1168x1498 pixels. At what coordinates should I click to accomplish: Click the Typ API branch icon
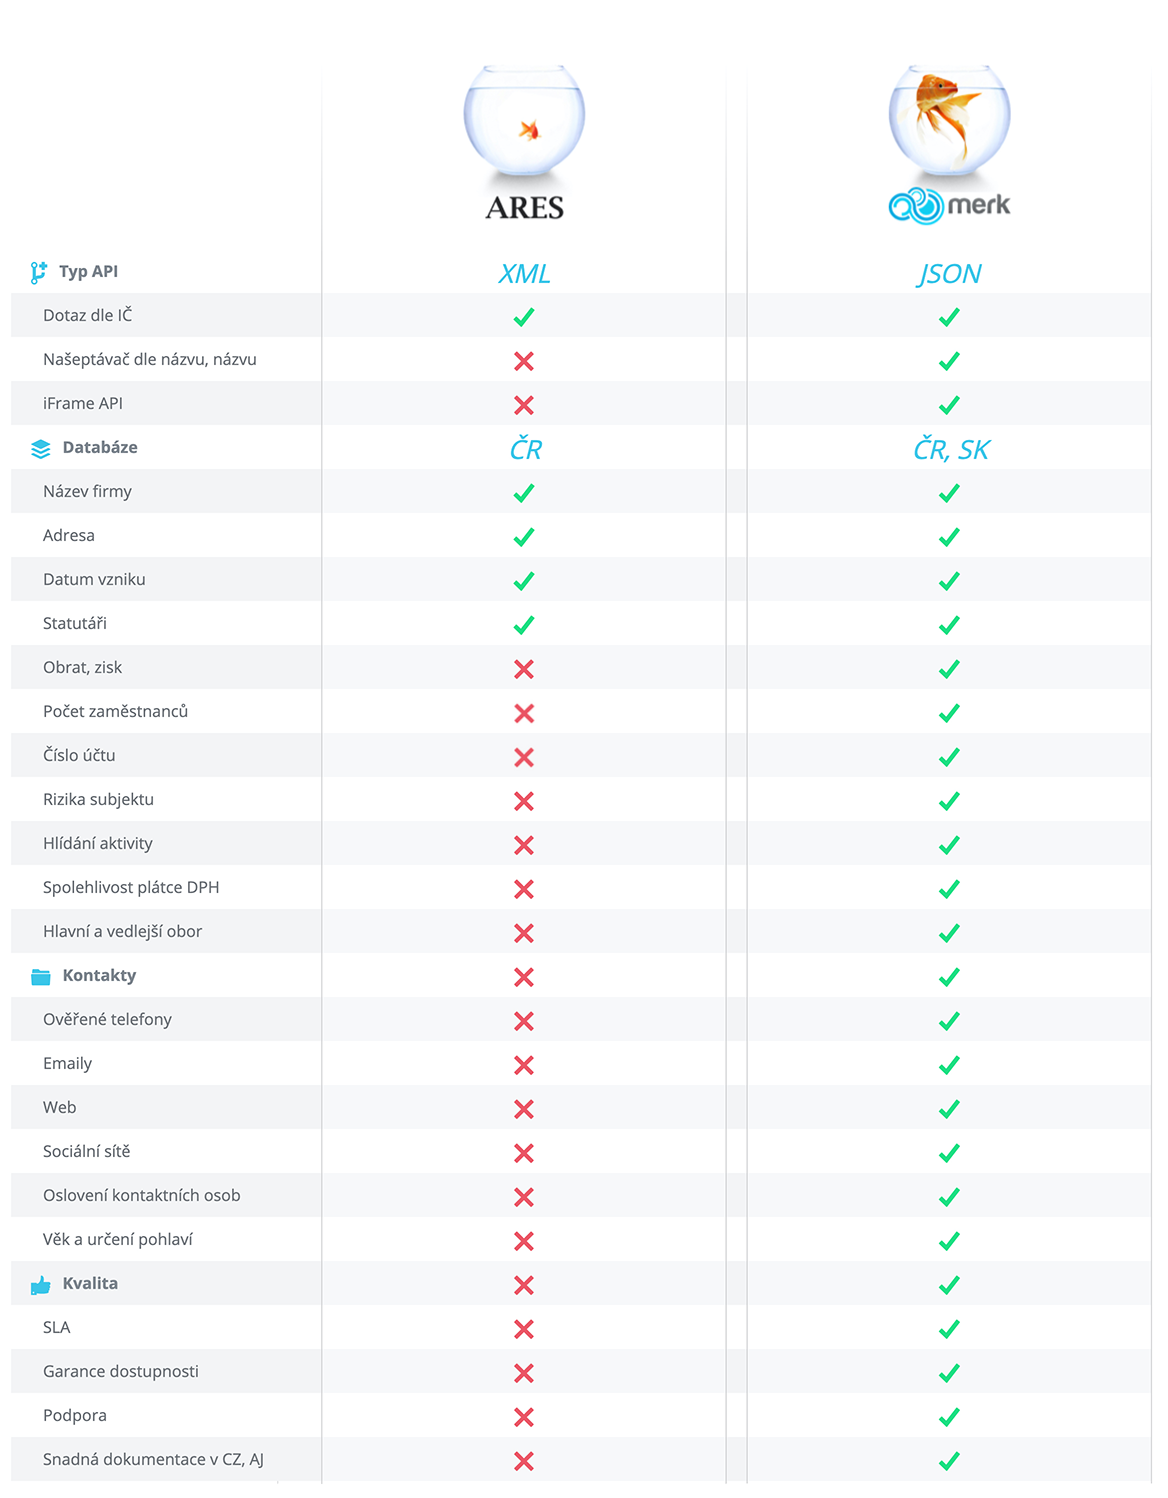coord(39,272)
